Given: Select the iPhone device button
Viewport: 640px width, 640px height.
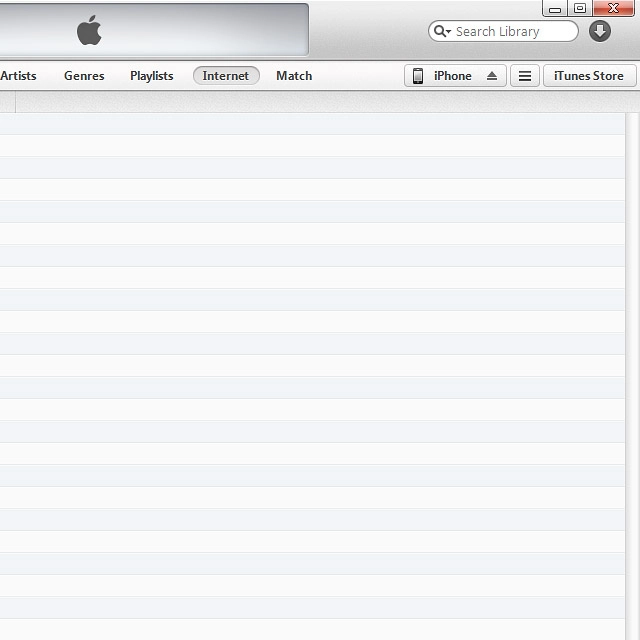Looking at the screenshot, I should pos(452,76).
